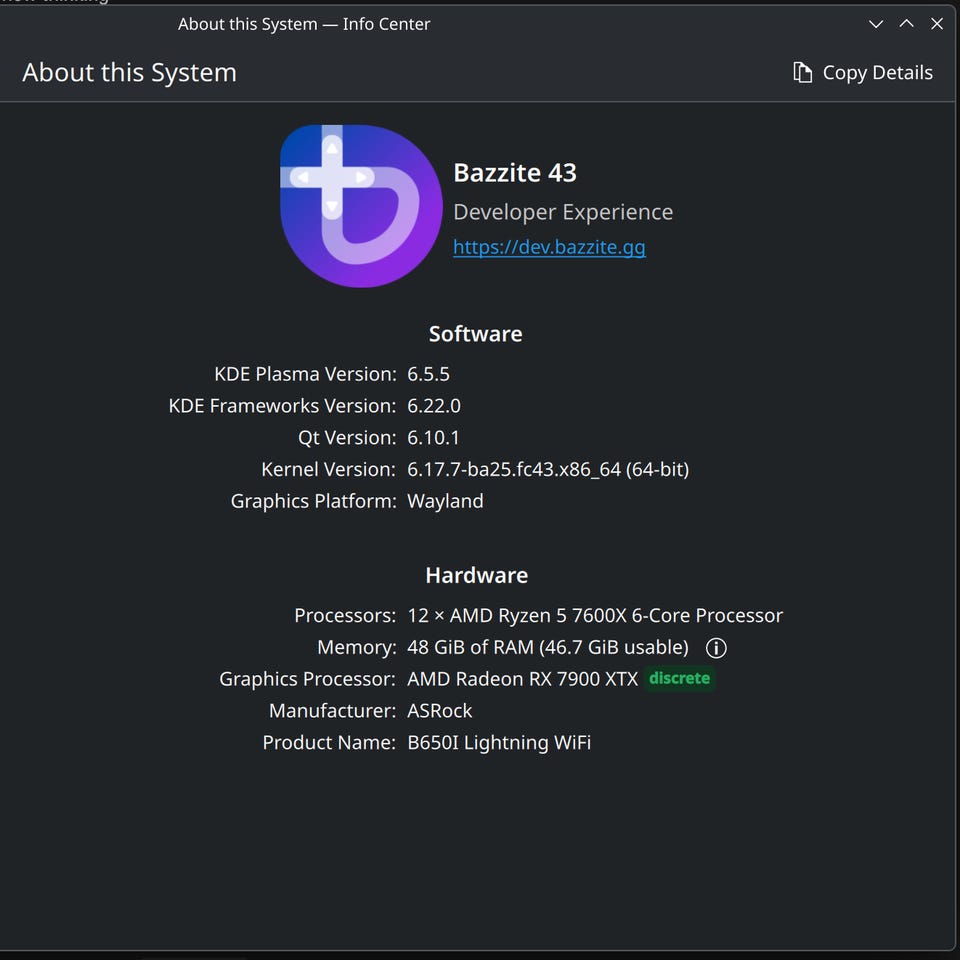Click the Copy Details clipboard icon
The width and height of the screenshot is (960, 960).
[802, 73]
